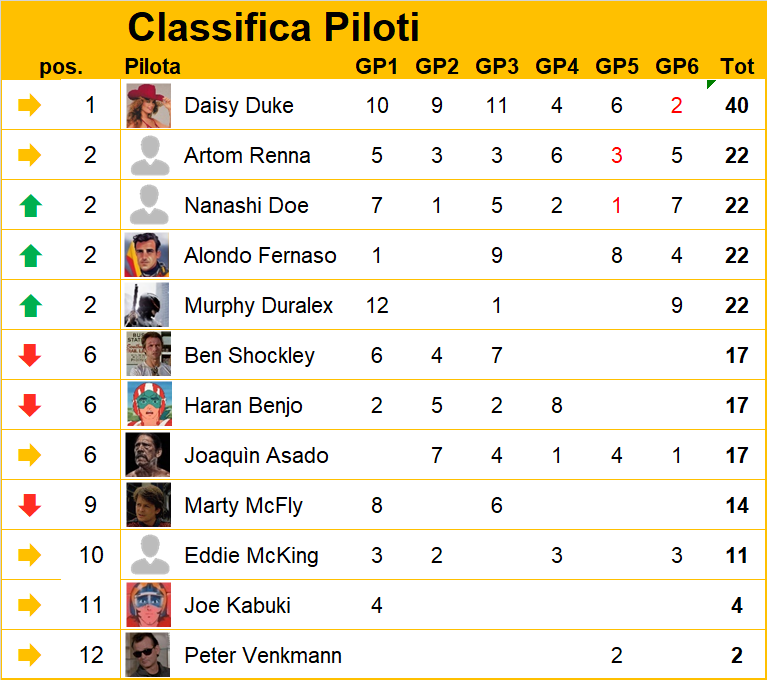This screenshot has height=680, width=767.
Task: Click Murphy Duralex's GP1 score of 12
Action: point(377,305)
